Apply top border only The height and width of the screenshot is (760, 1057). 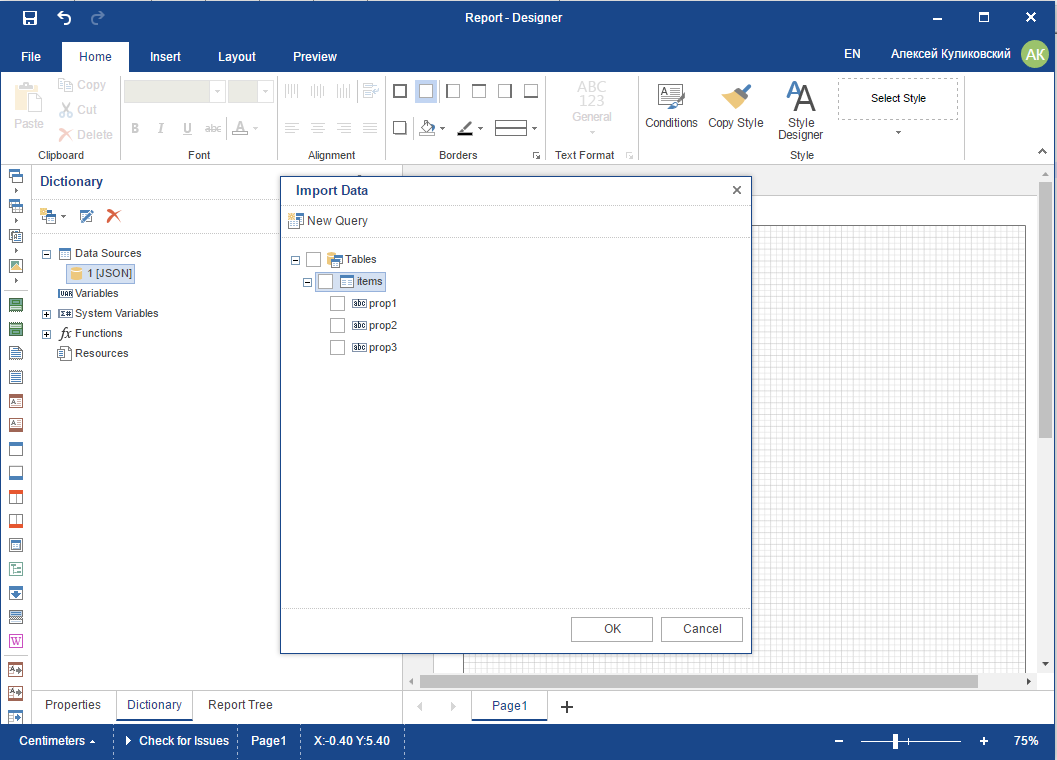click(x=479, y=91)
